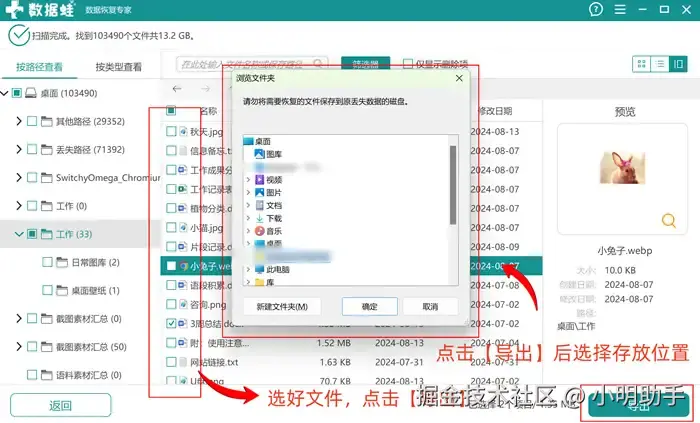Click the folder icon of 丢失路径 (71392)
Screen dimensions: 700x423
(x=46, y=149)
